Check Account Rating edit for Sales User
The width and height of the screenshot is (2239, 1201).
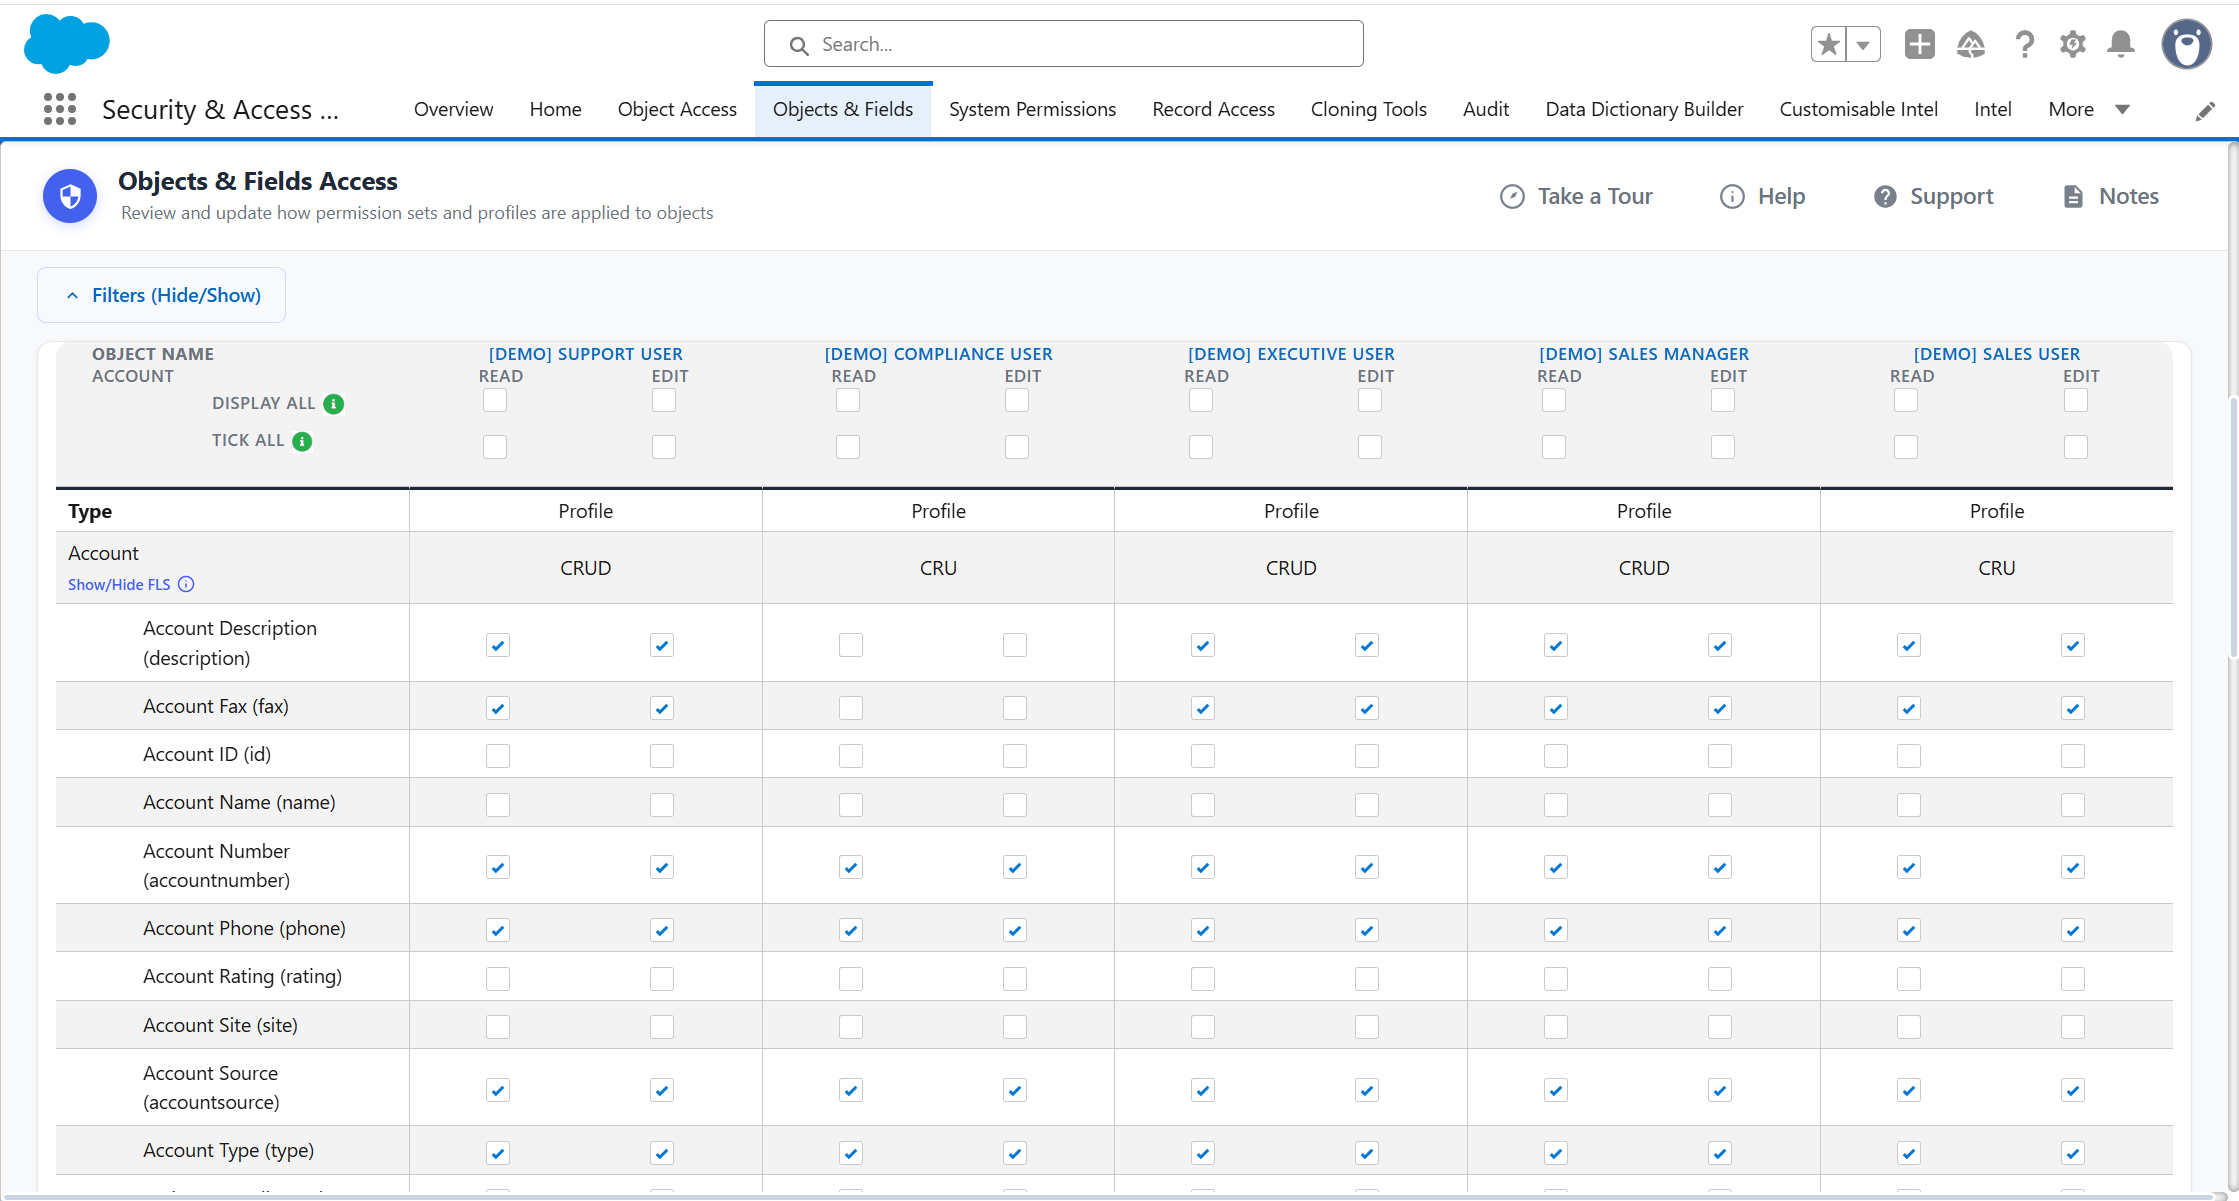tap(2073, 978)
